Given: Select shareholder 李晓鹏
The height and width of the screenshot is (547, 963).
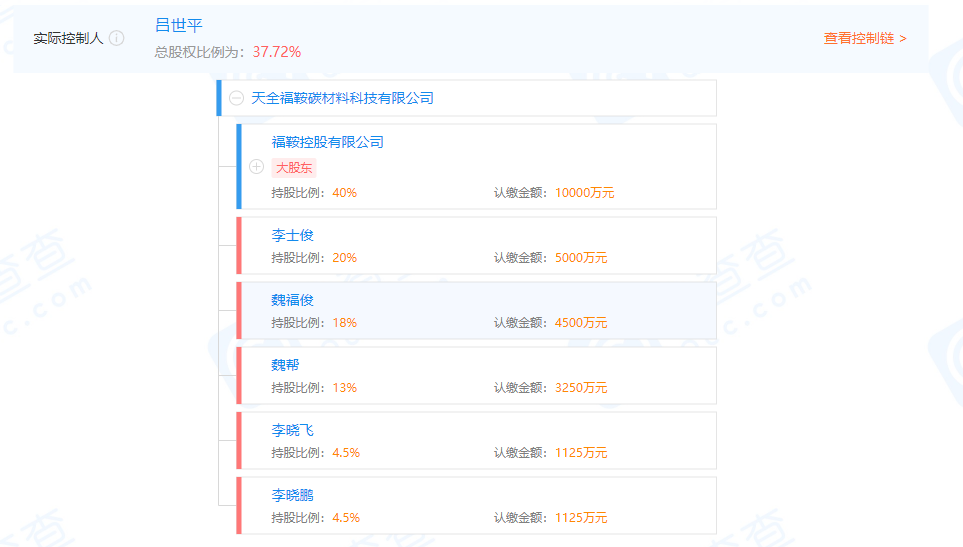Looking at the screenshot, I should pos(293,495).
